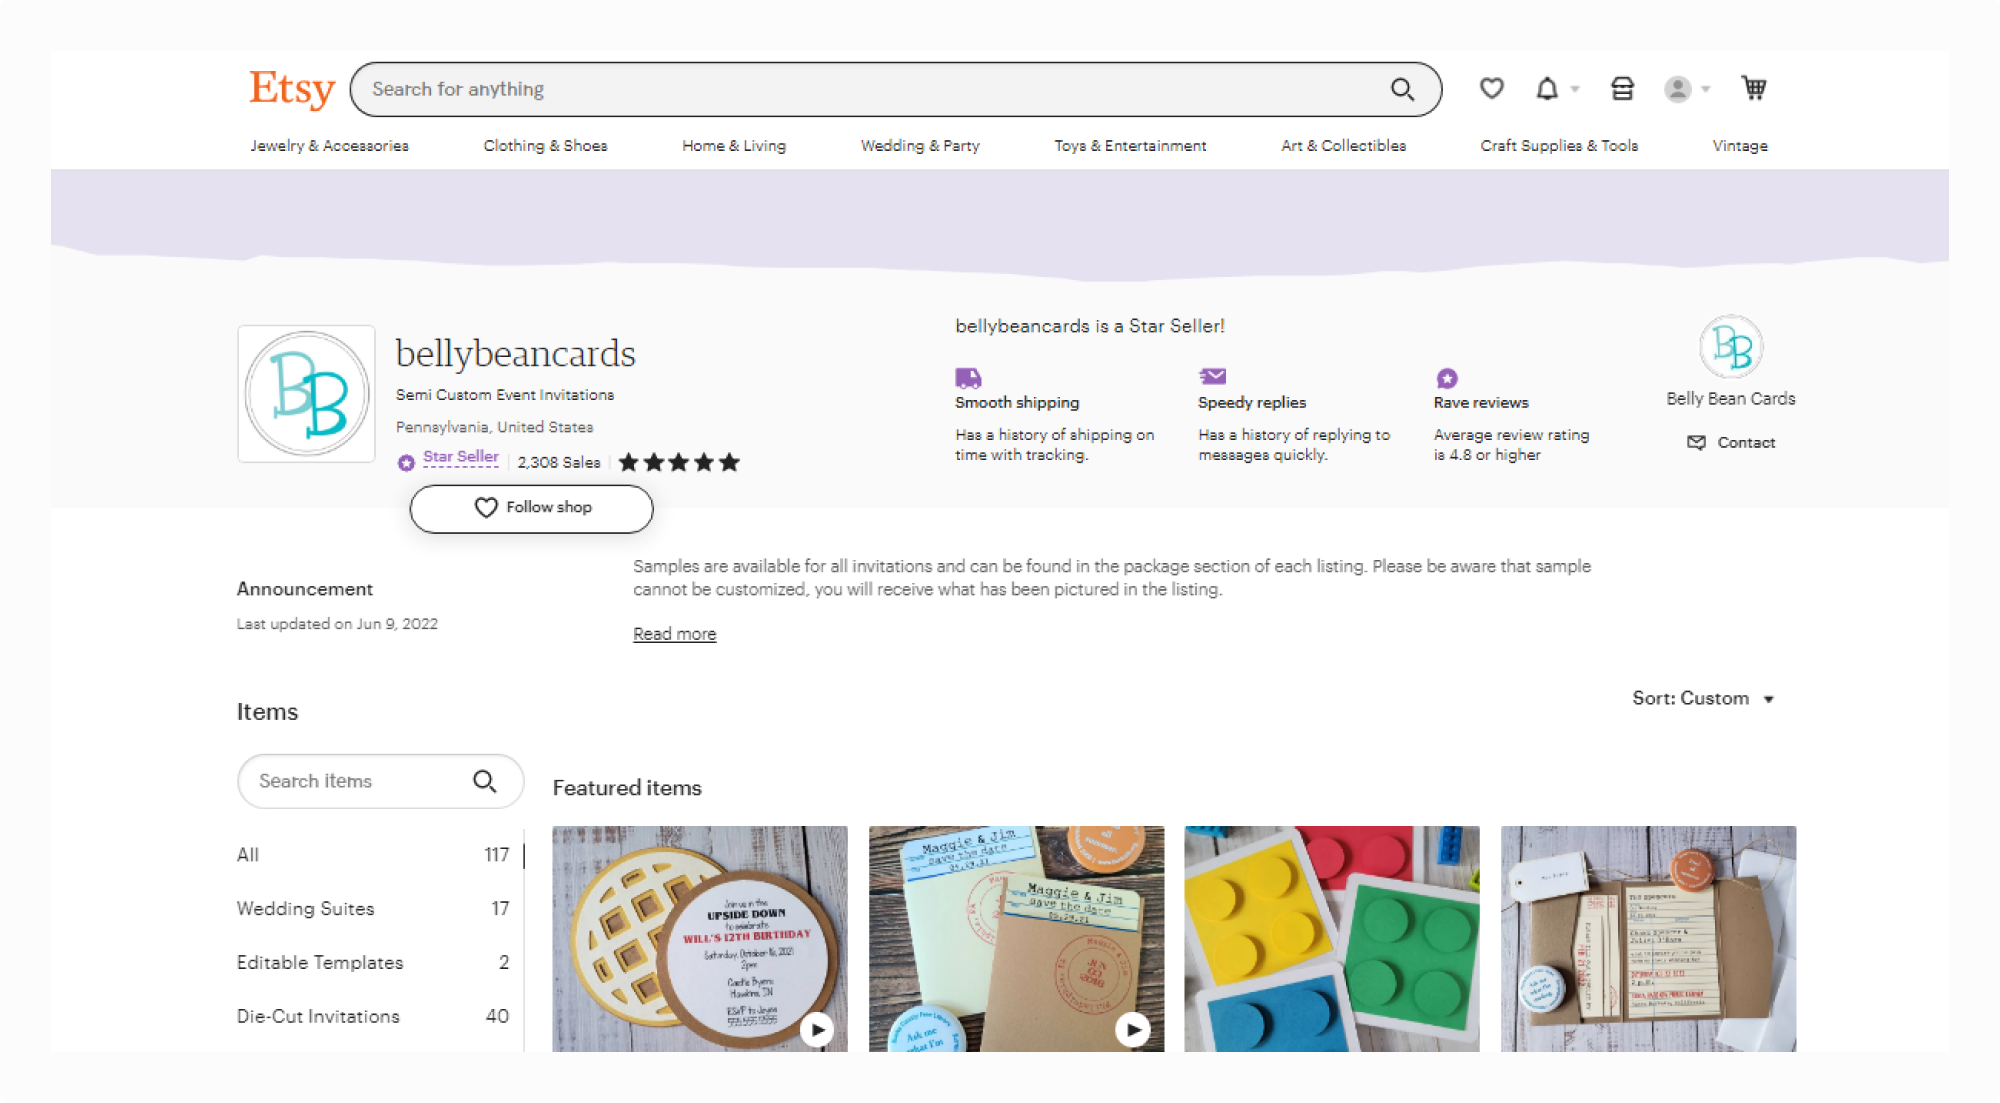
Task: Select Die-Cut Invitations section
Action: [373, 1016]
